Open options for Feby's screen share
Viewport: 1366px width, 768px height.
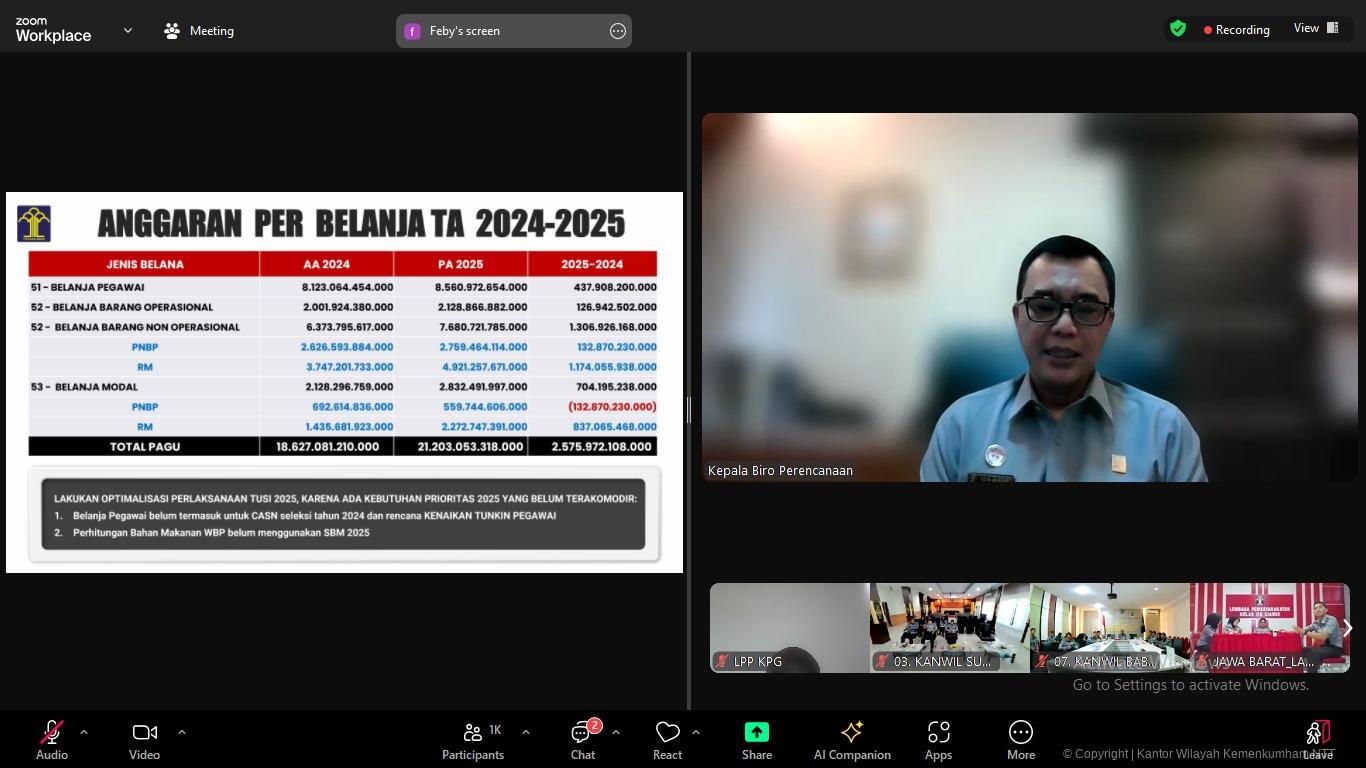click(x=618, y=31)
